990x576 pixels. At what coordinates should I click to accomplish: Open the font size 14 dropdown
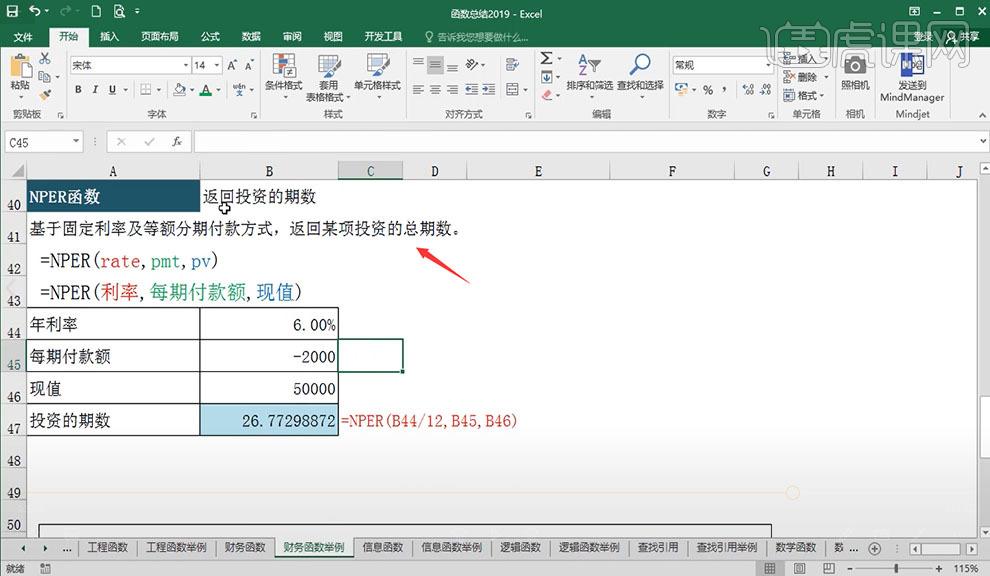[217, 65]
